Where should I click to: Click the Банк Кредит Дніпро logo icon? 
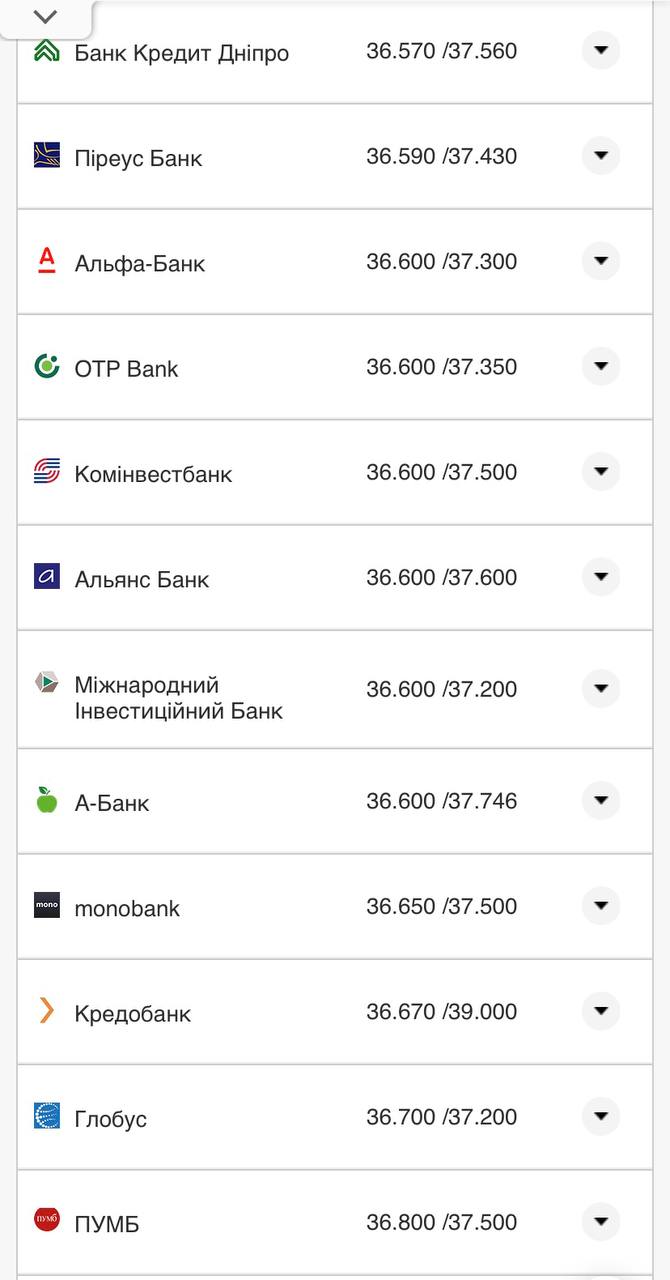pyautogui.click(x=47, y=51)
